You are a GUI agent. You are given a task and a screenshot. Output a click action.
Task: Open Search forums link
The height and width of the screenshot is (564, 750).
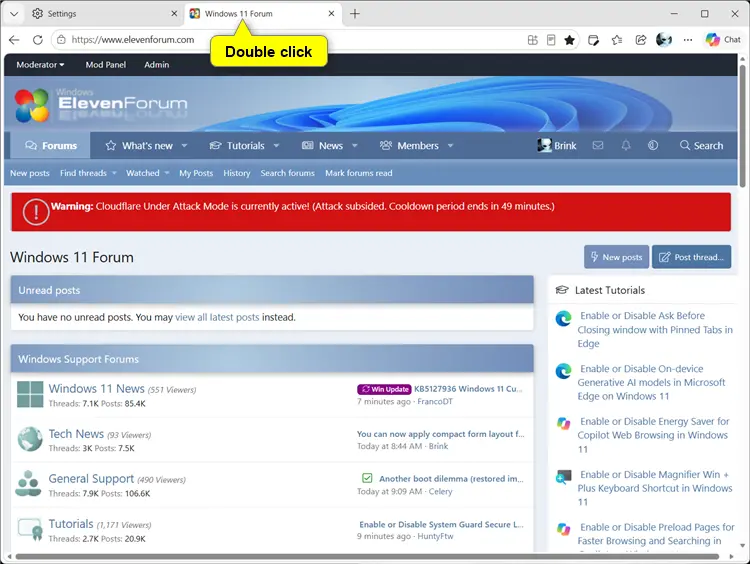point(287,173)
